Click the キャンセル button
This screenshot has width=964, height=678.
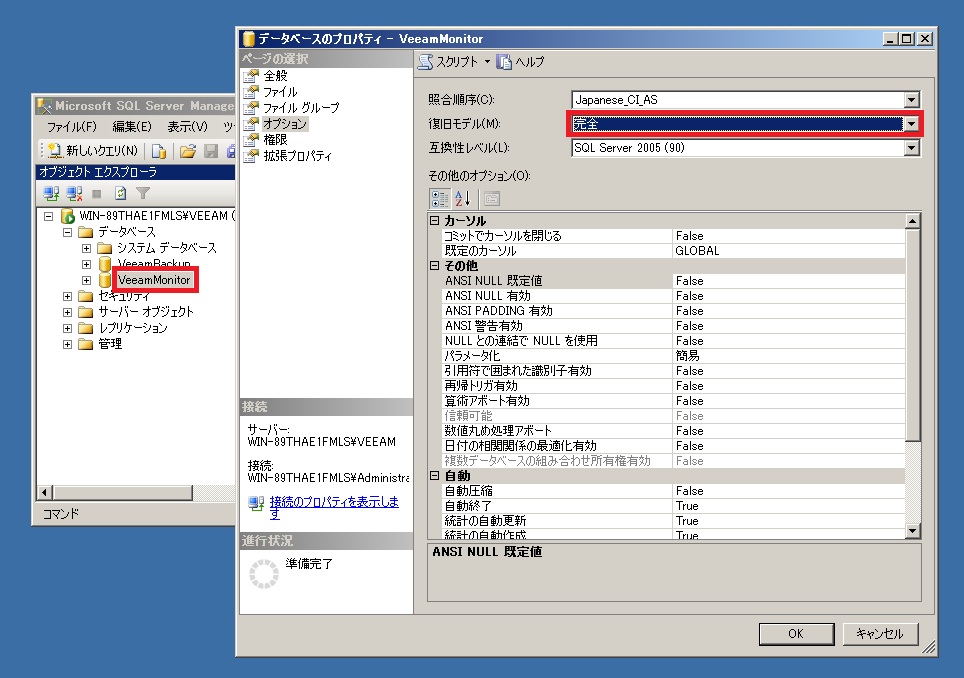click(880, 634)
